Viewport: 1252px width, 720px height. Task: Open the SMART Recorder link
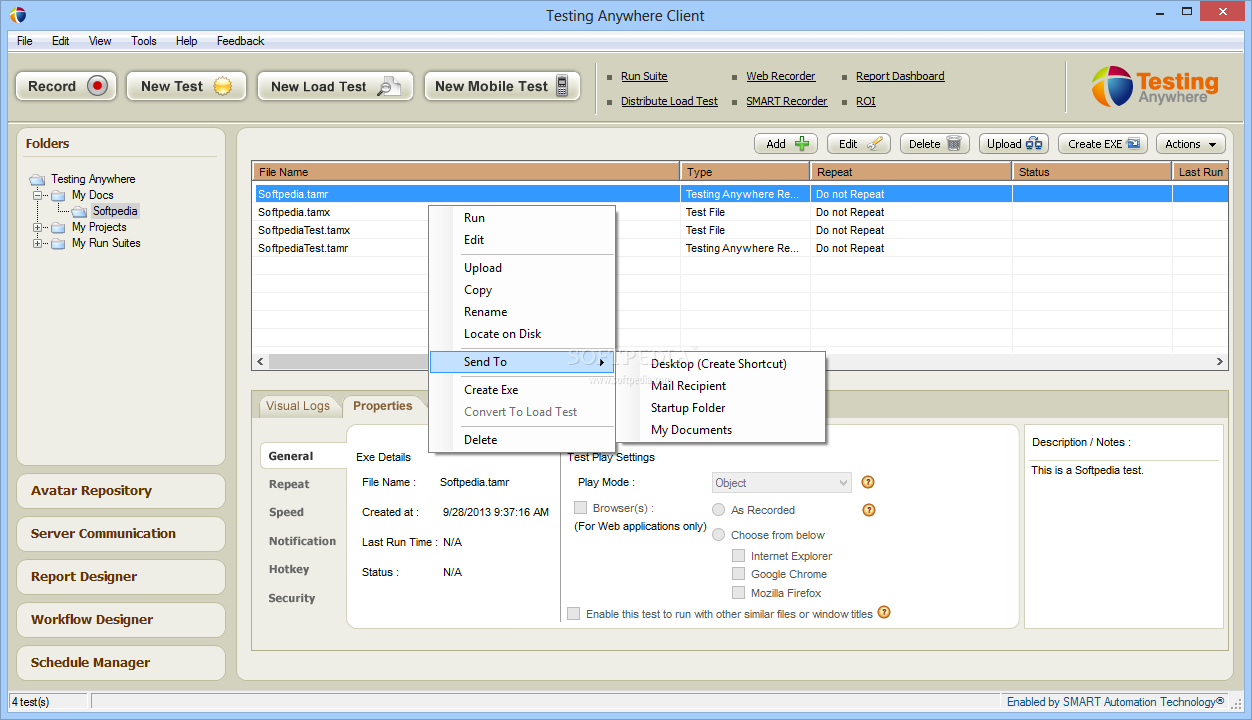[x=787, y=101]
